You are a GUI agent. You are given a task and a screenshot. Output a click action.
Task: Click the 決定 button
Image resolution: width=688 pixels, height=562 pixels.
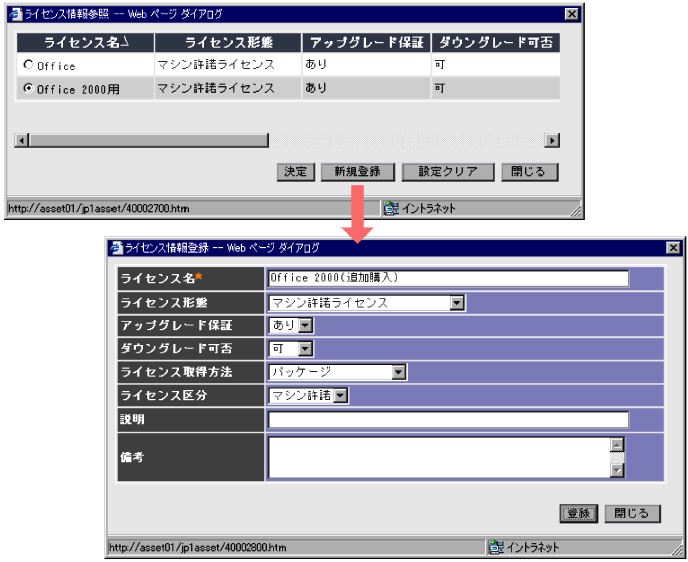coord(296,172)
